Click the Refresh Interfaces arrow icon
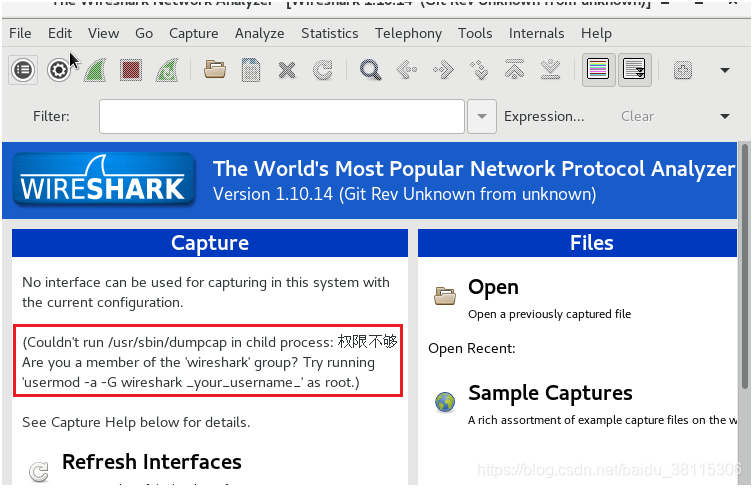 [39, 471]
